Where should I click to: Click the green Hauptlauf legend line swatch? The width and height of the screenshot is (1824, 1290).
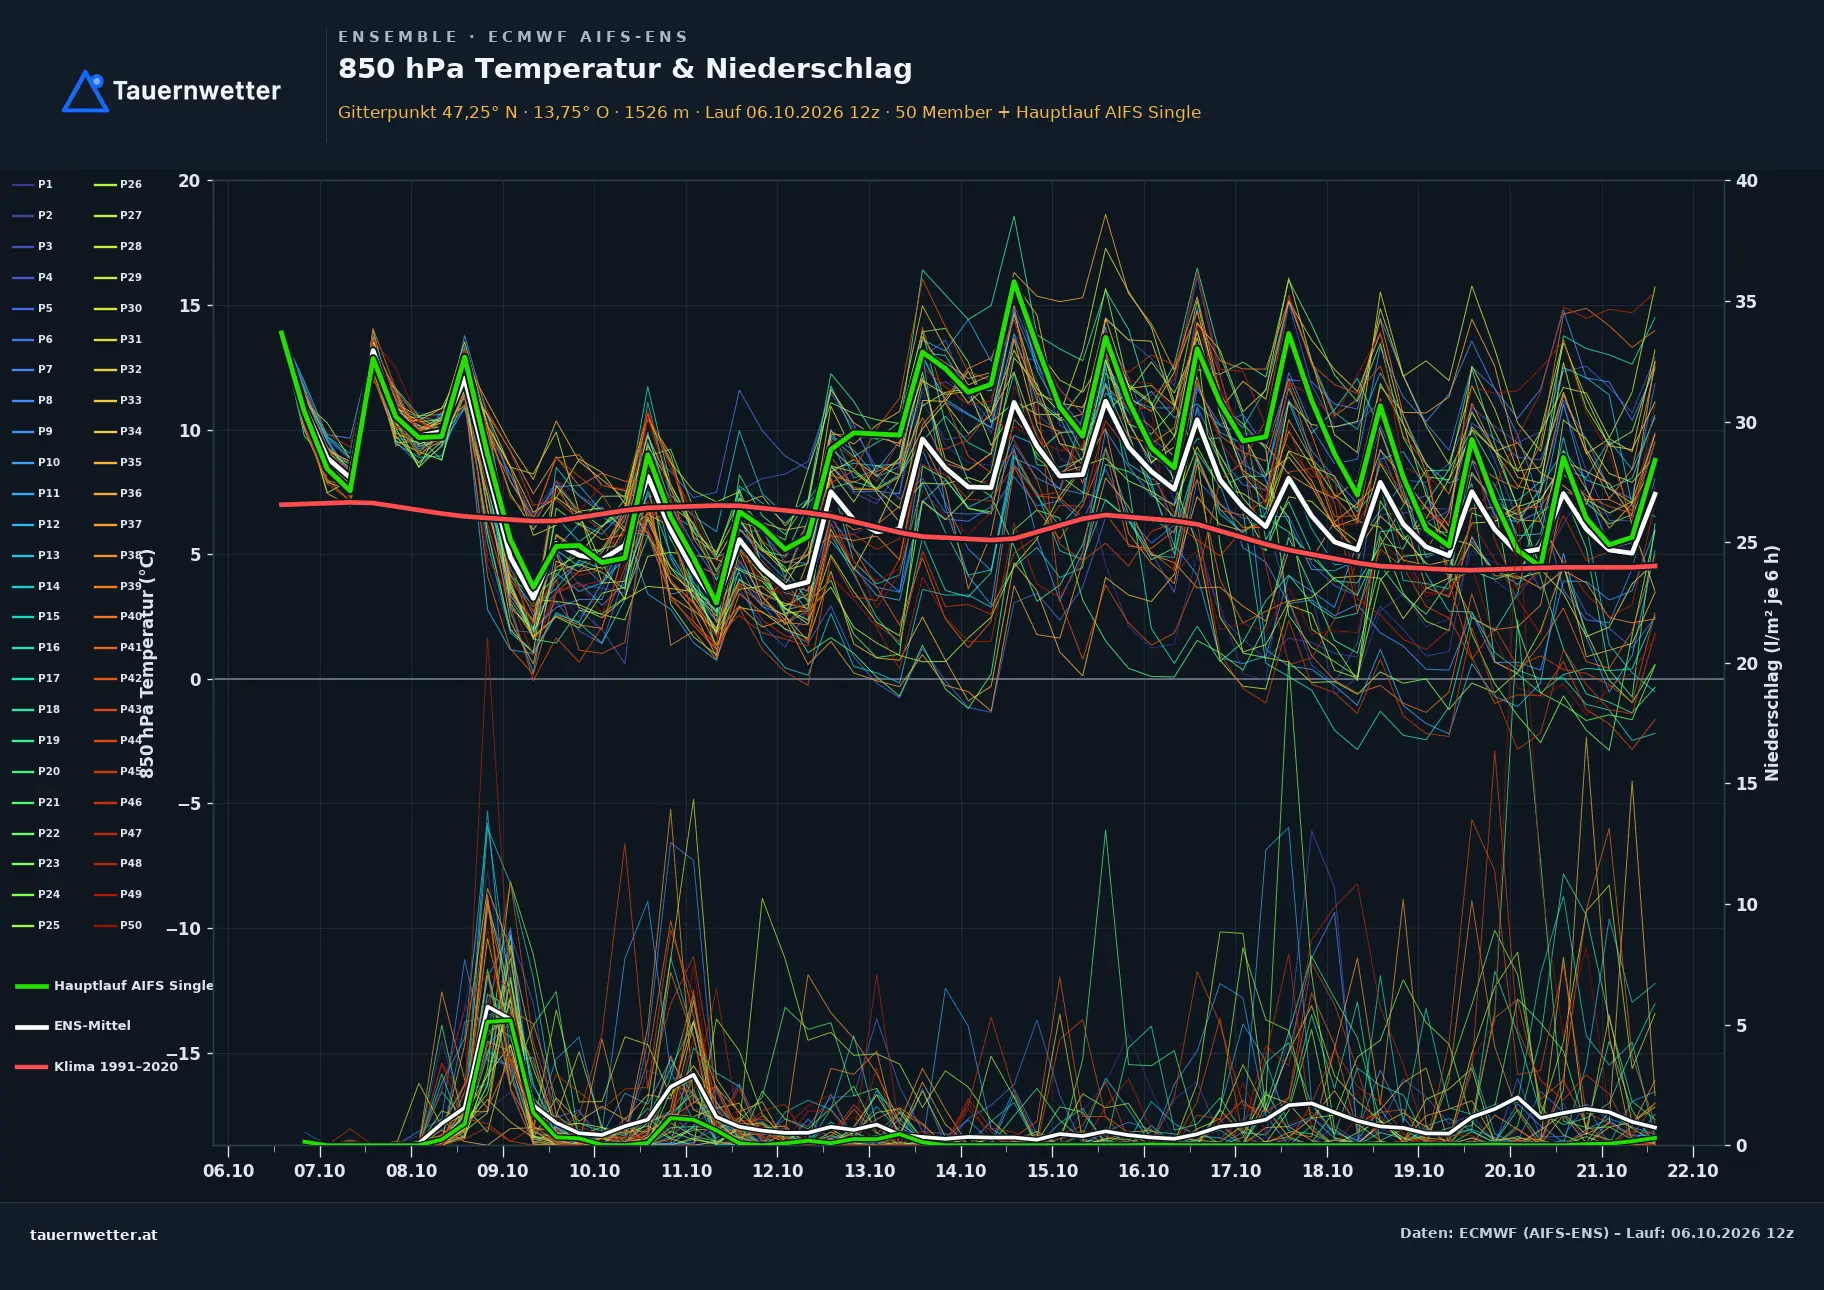click(x=32, y=986)
